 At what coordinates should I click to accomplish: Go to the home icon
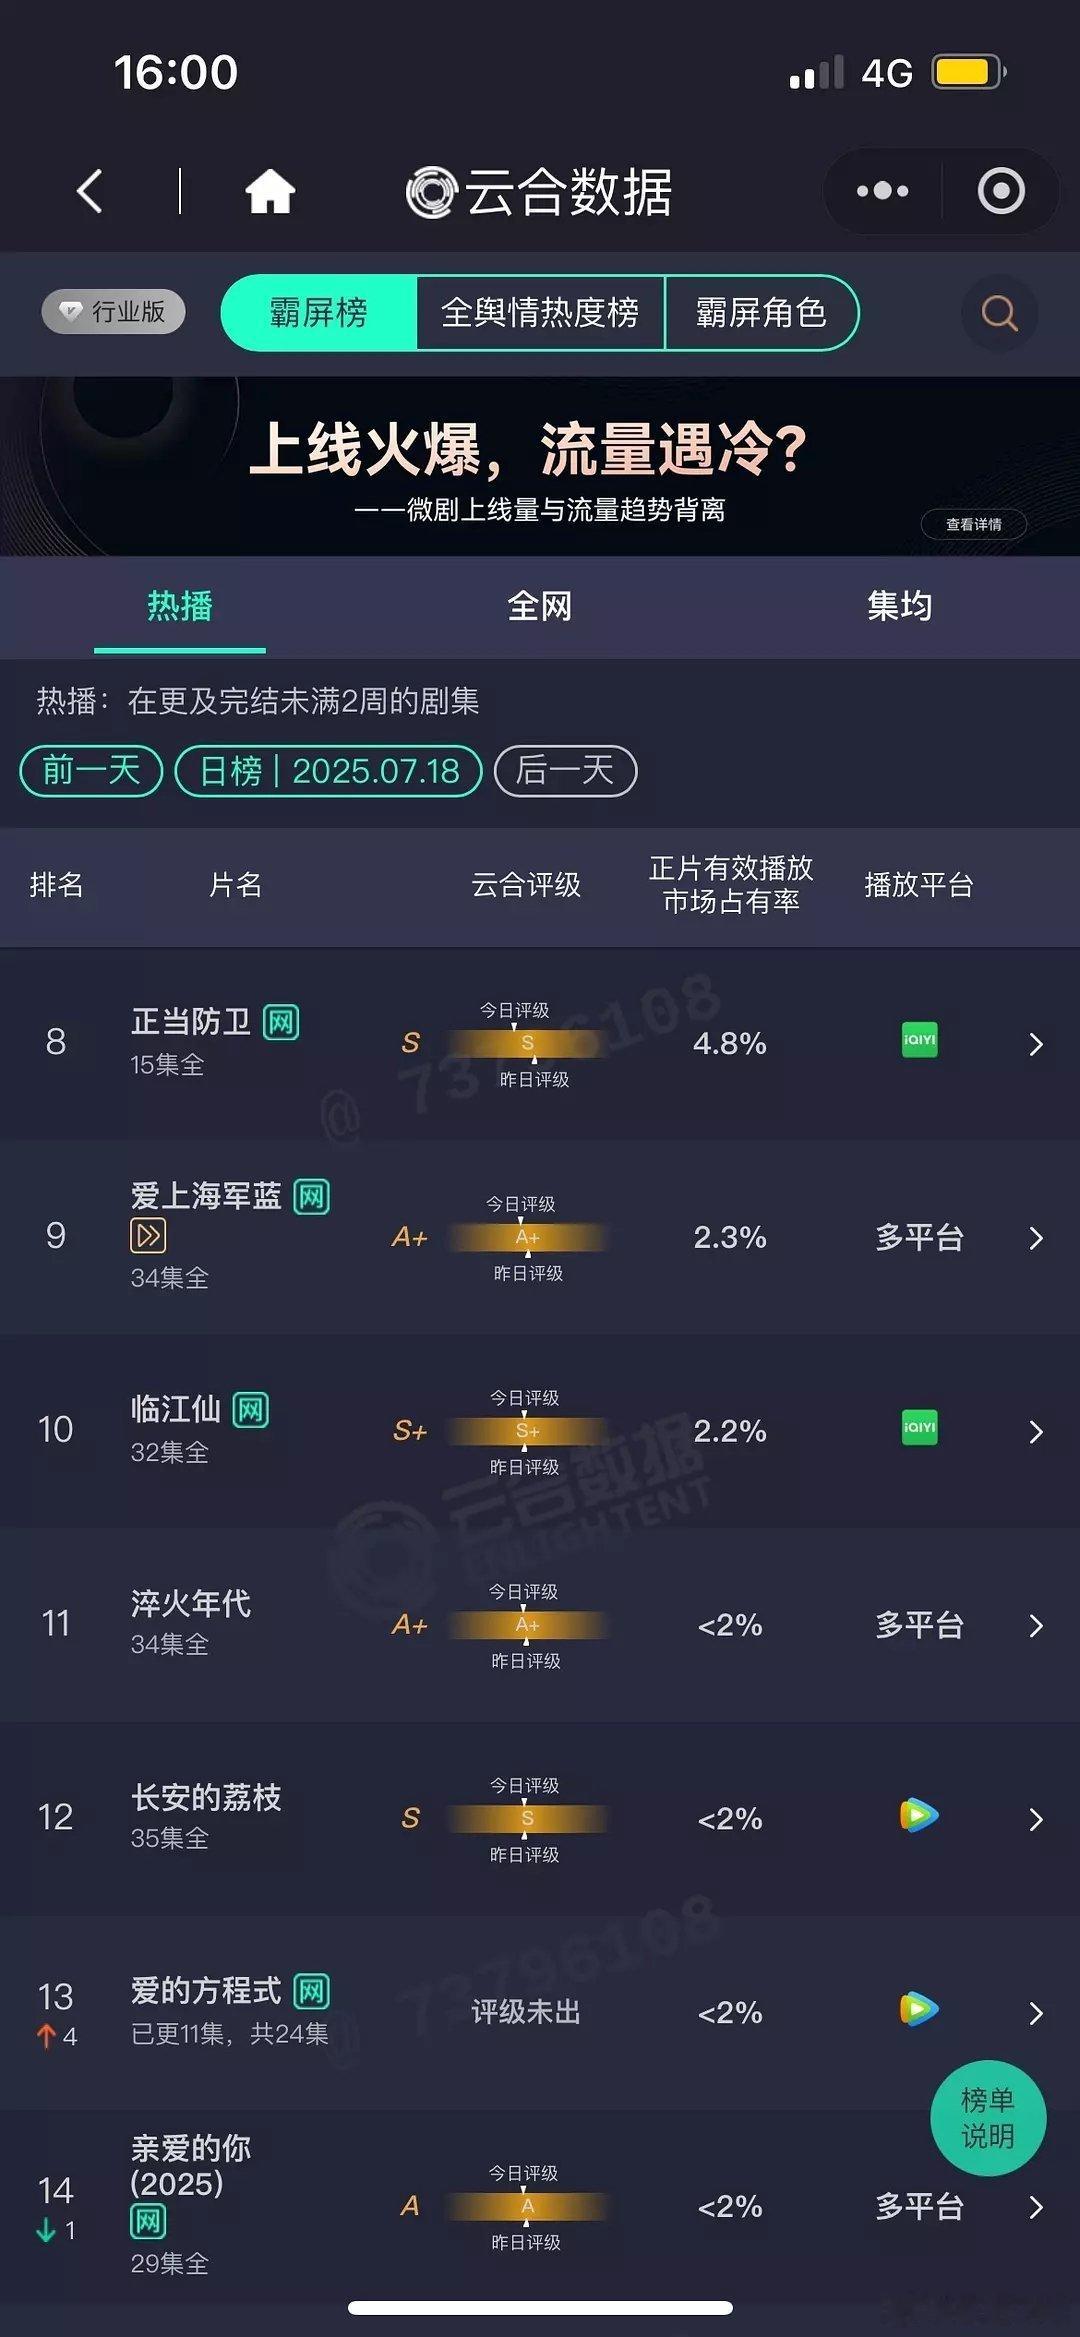pyautogui.click(x=270, y=191)
